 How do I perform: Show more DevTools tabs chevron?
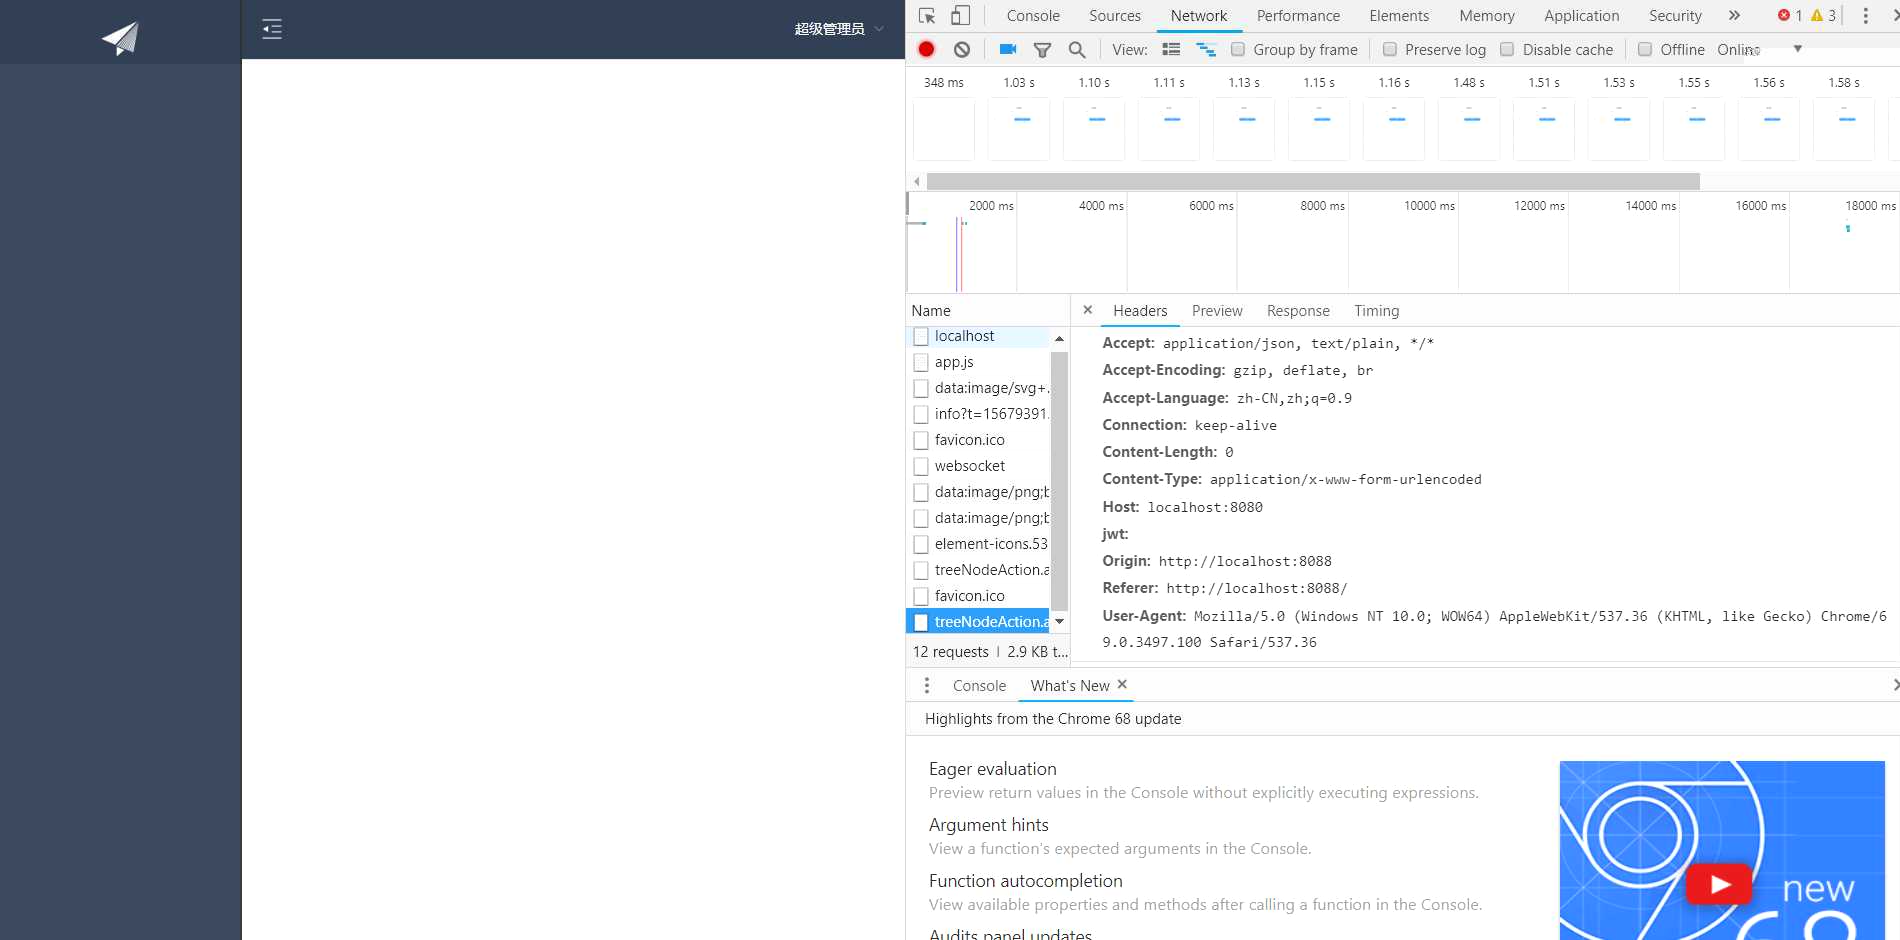pos(1734,16)
